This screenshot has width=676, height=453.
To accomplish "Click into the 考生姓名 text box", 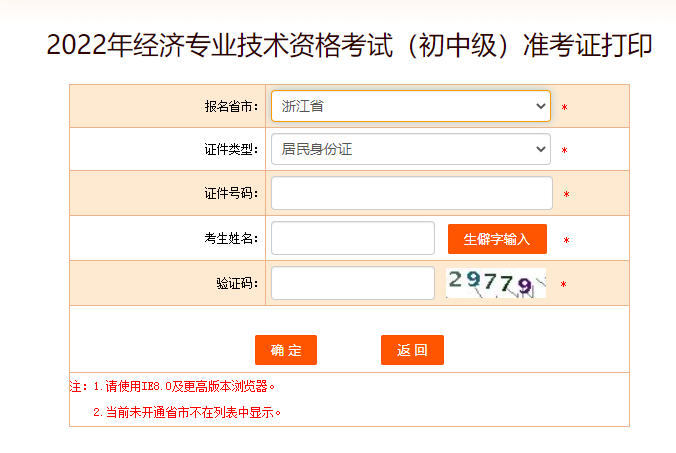I will (352, 238).
